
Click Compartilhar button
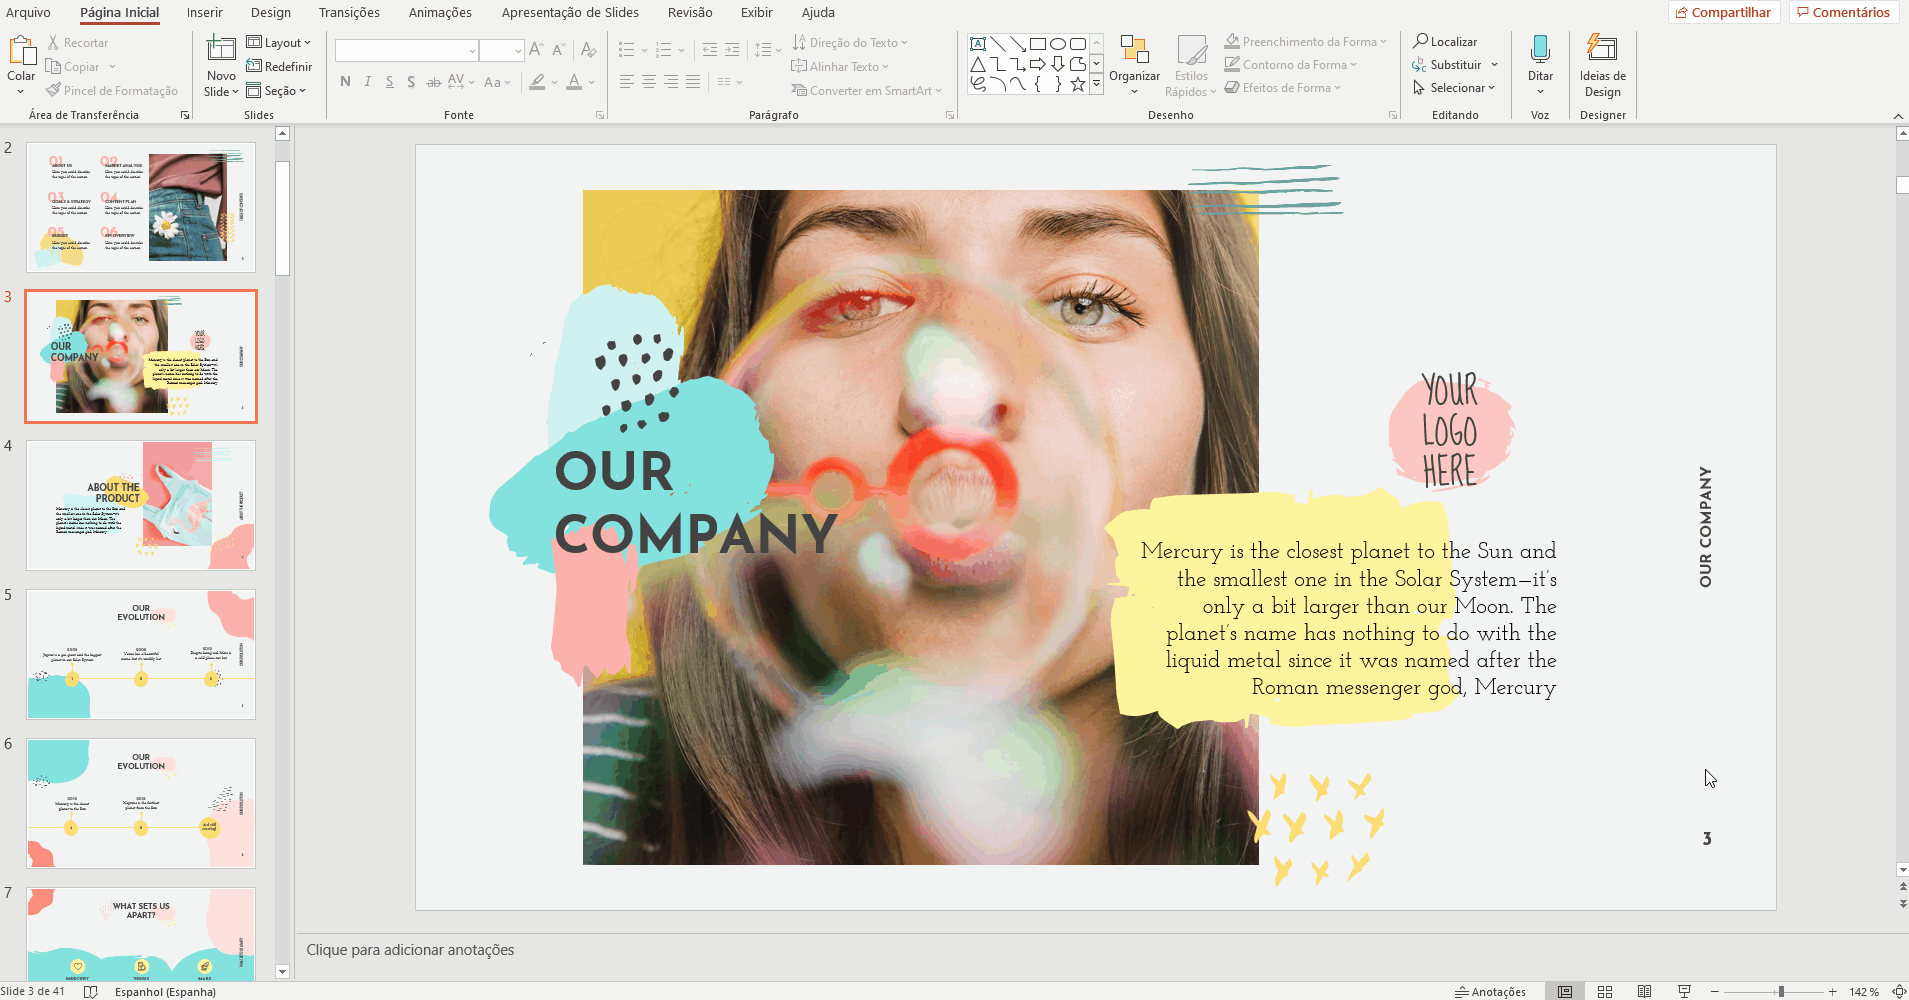1724,13
